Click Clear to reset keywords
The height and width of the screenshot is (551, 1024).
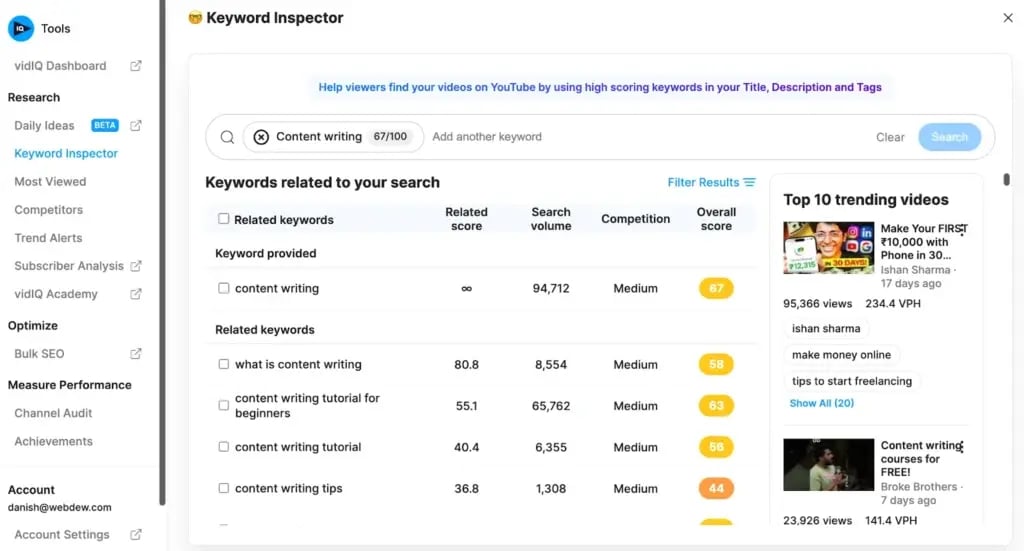tap(890, 138)
